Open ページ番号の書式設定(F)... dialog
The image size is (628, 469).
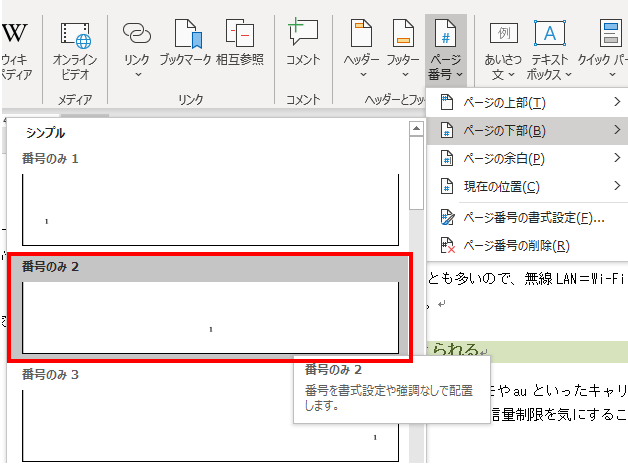click(527, 217)
